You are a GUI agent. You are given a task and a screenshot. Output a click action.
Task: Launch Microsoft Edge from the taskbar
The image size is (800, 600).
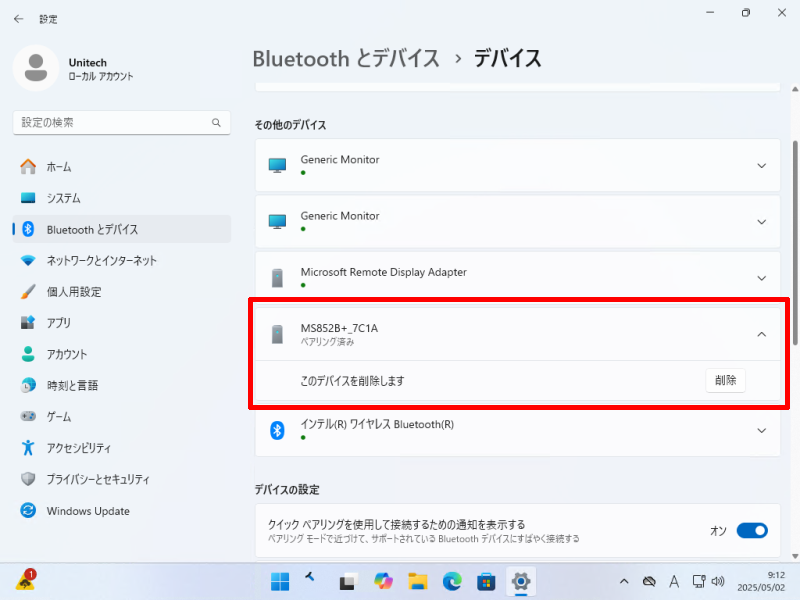pyautogui.click(x=452, y=582)
